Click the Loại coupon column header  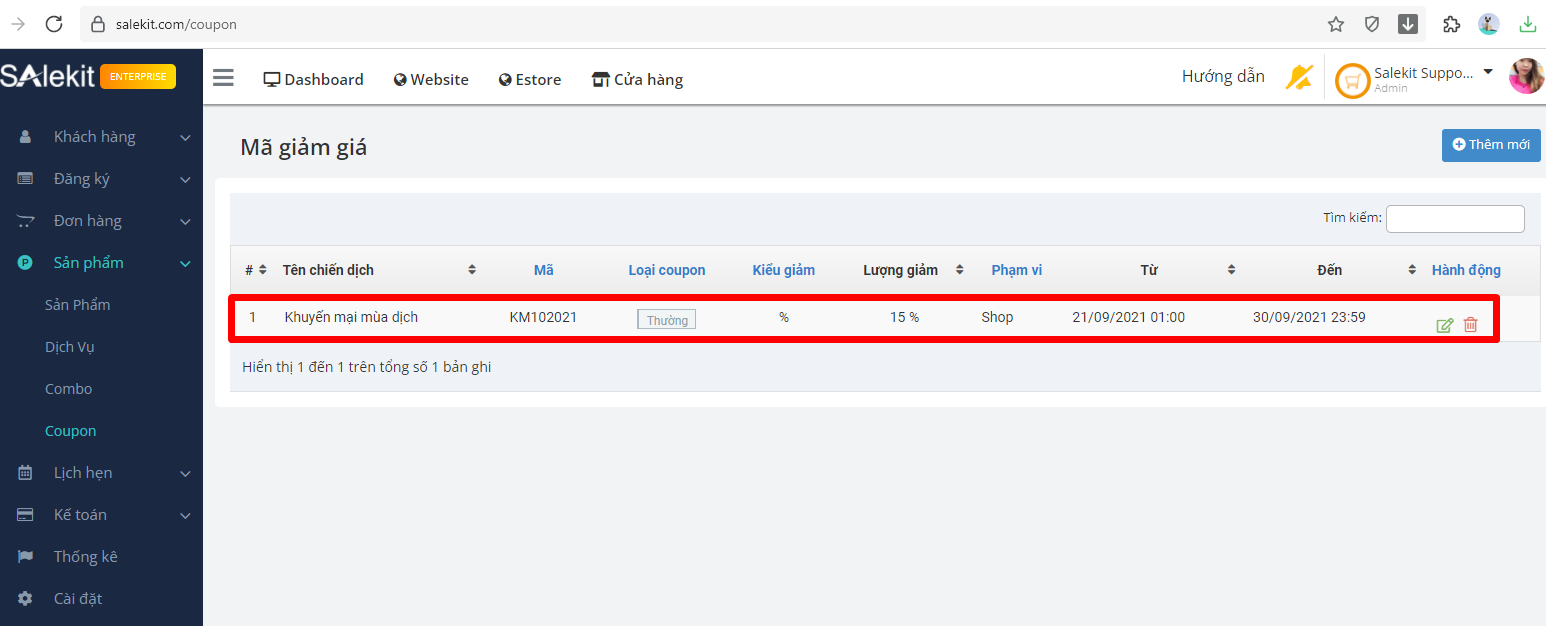[667, 270]
